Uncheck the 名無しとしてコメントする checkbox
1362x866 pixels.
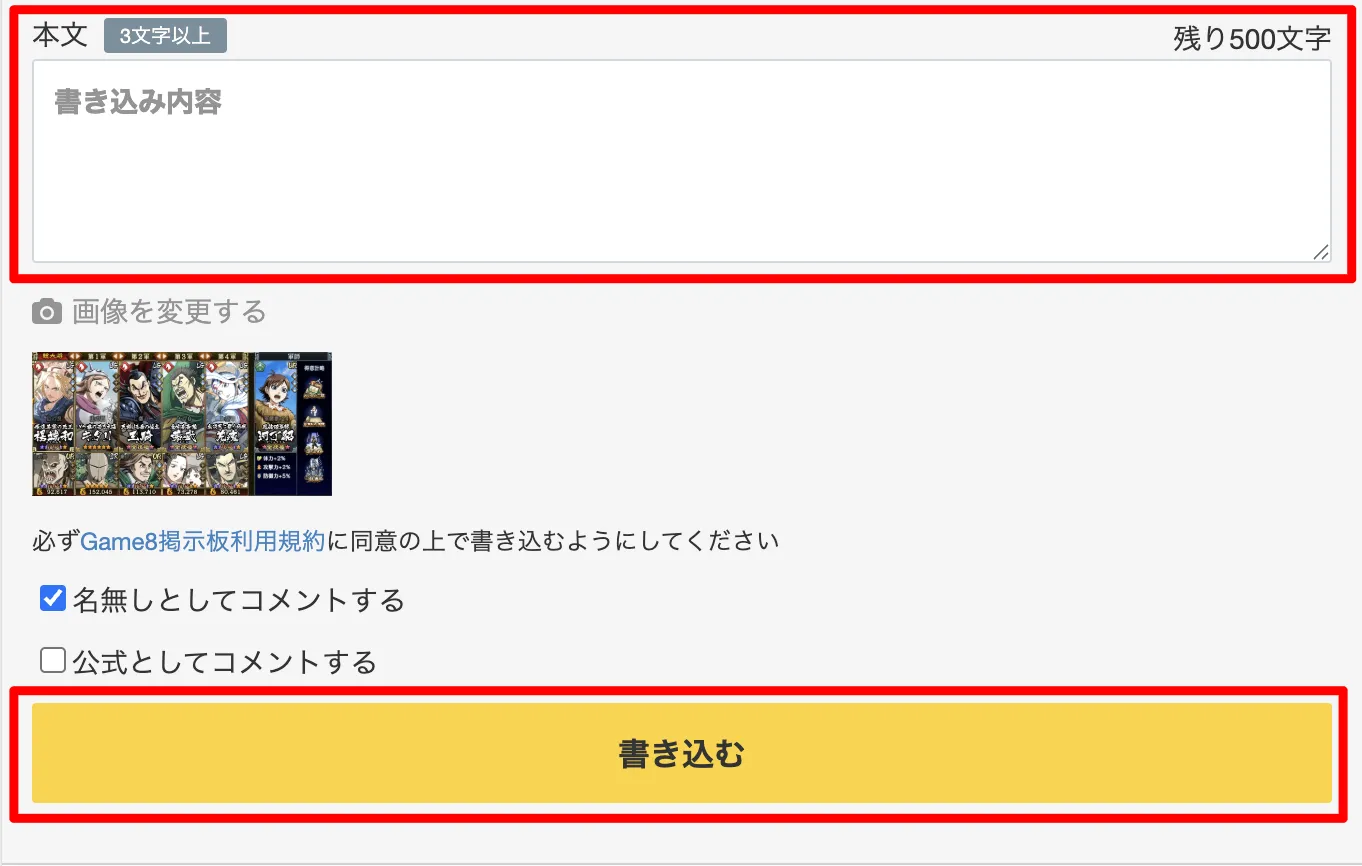pyautogui.click(x=53, y=599)
